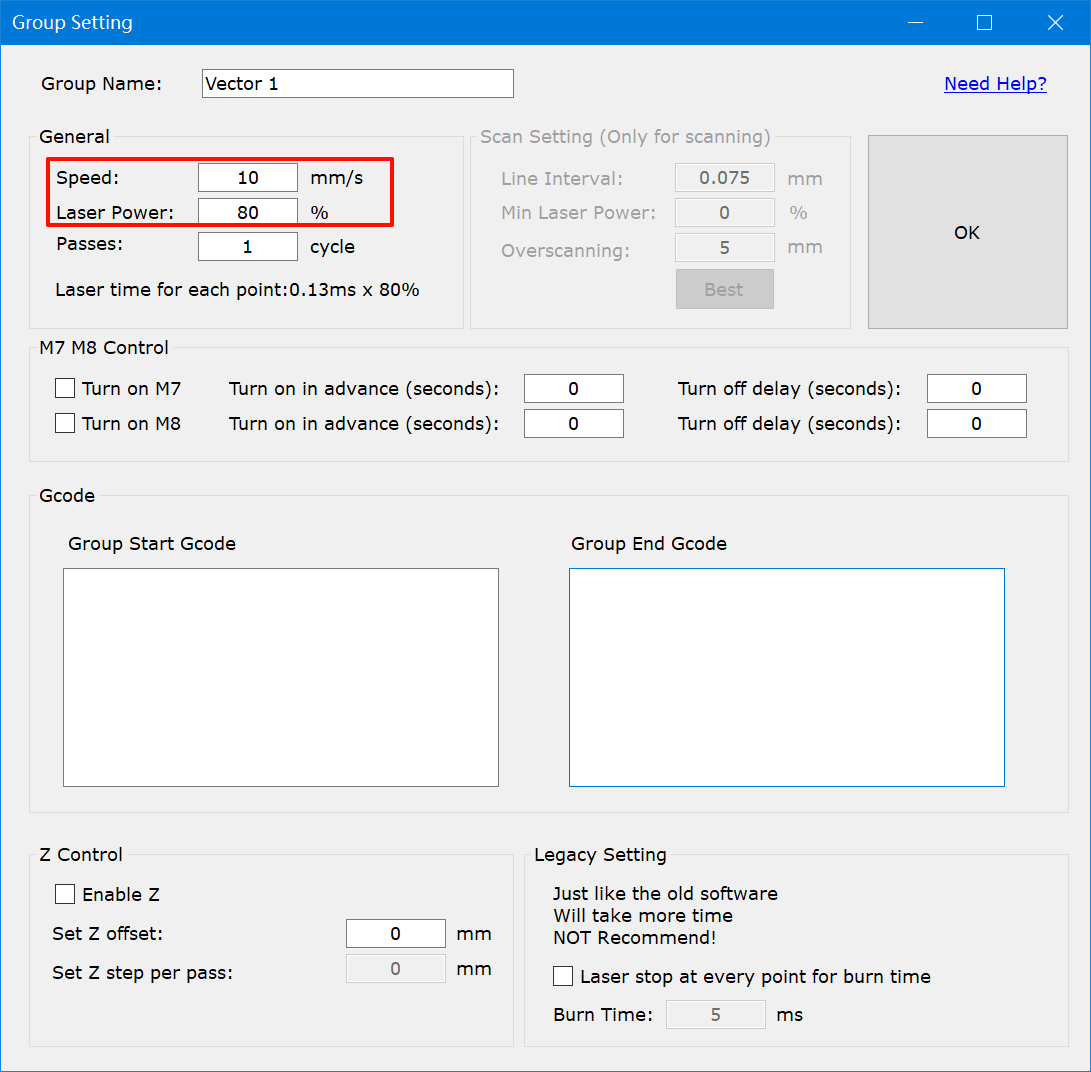Click the Set Z offset field
Screen dimensions: 1091x1072
point(395,934)
